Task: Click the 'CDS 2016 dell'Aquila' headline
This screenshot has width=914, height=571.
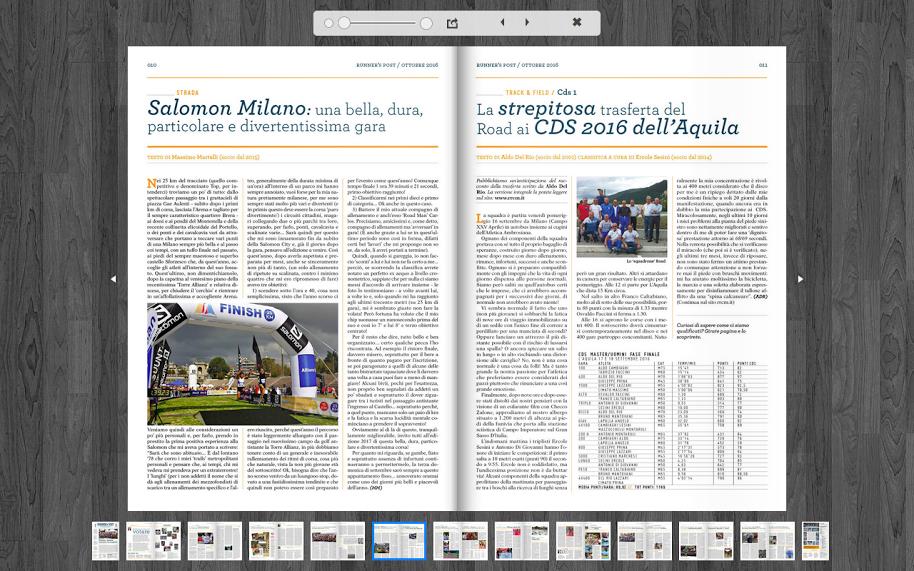Action: tap(637, 128)
